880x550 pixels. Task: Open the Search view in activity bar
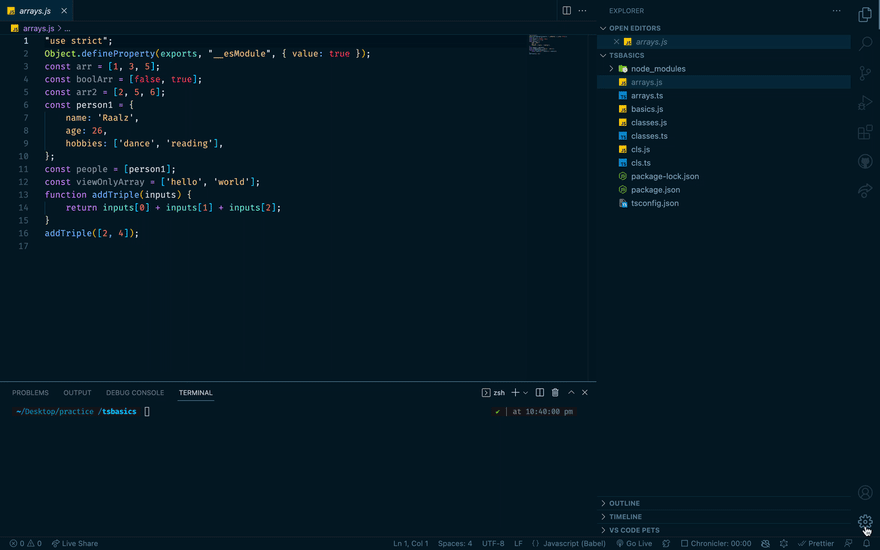click(865, 43)
